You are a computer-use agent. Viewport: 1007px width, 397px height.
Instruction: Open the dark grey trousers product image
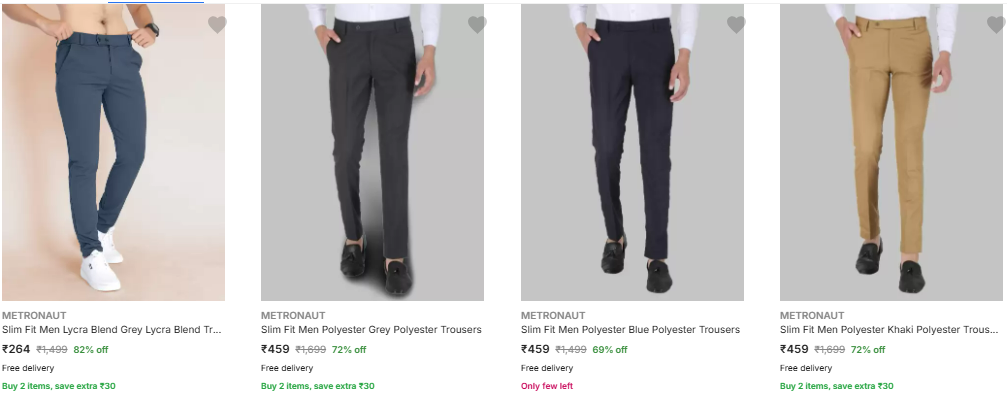tap(372, 152)
